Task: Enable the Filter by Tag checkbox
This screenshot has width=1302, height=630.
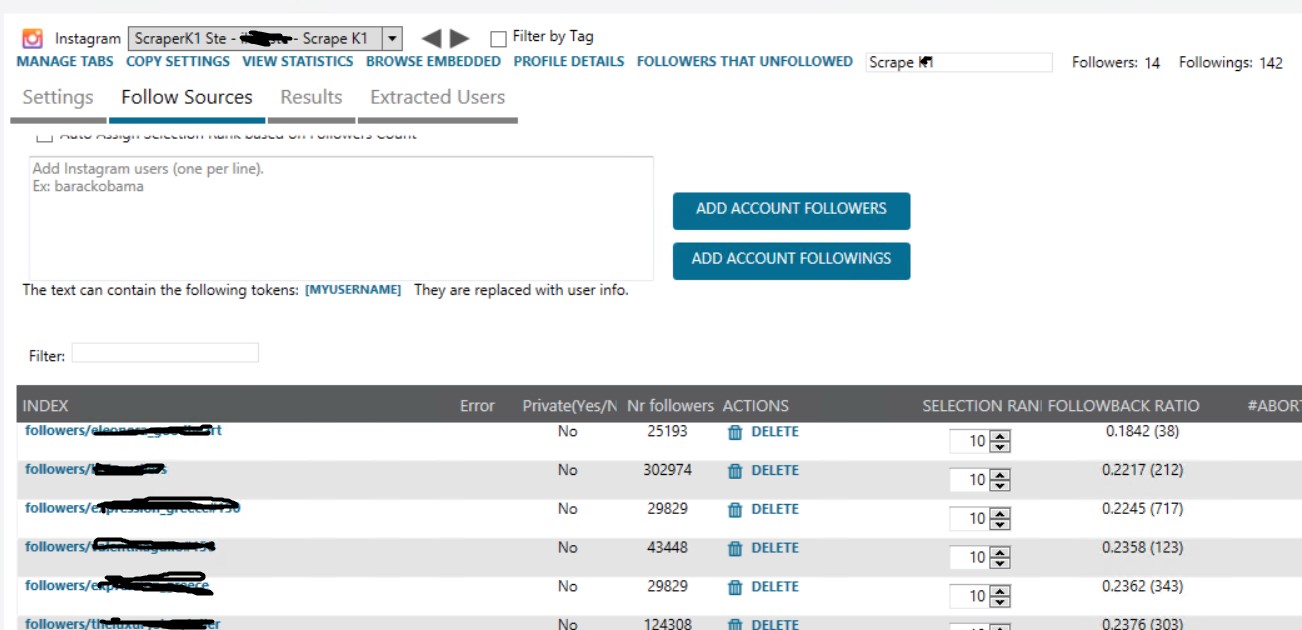Action: pos(498,39)
